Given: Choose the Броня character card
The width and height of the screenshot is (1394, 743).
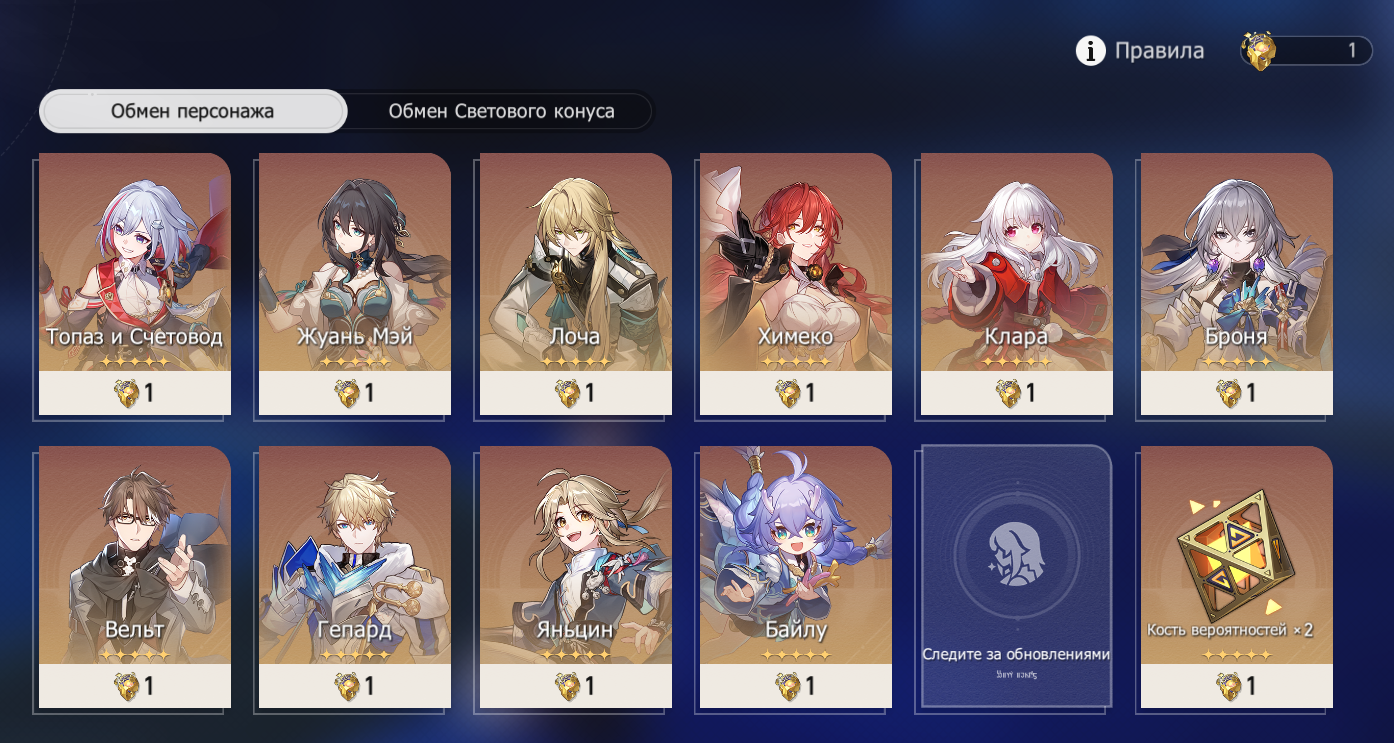Looking at the screenshot, I should tap(1237, 284).
